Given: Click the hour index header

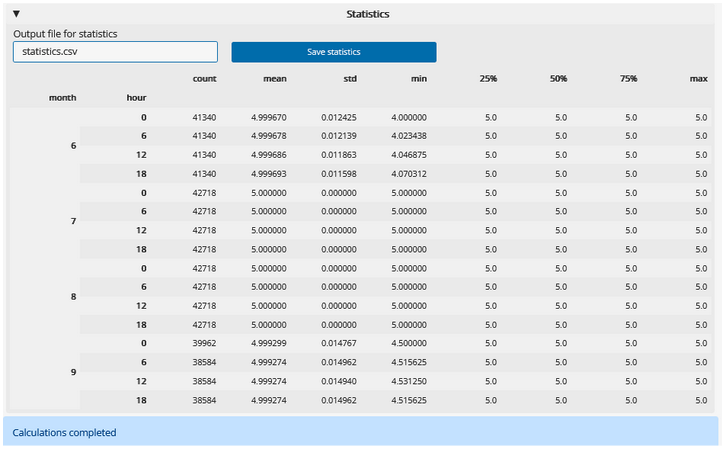Looking at the screenshot, I should (136, 98).
